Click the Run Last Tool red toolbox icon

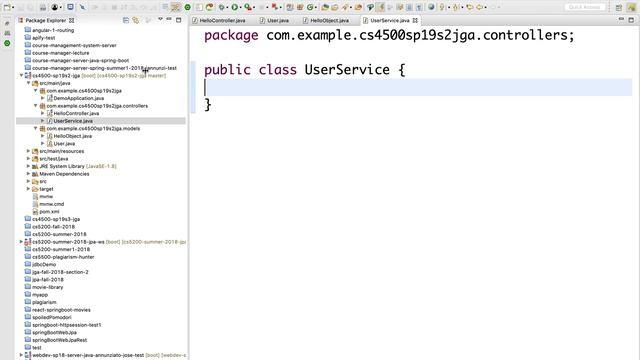point(248,7)
